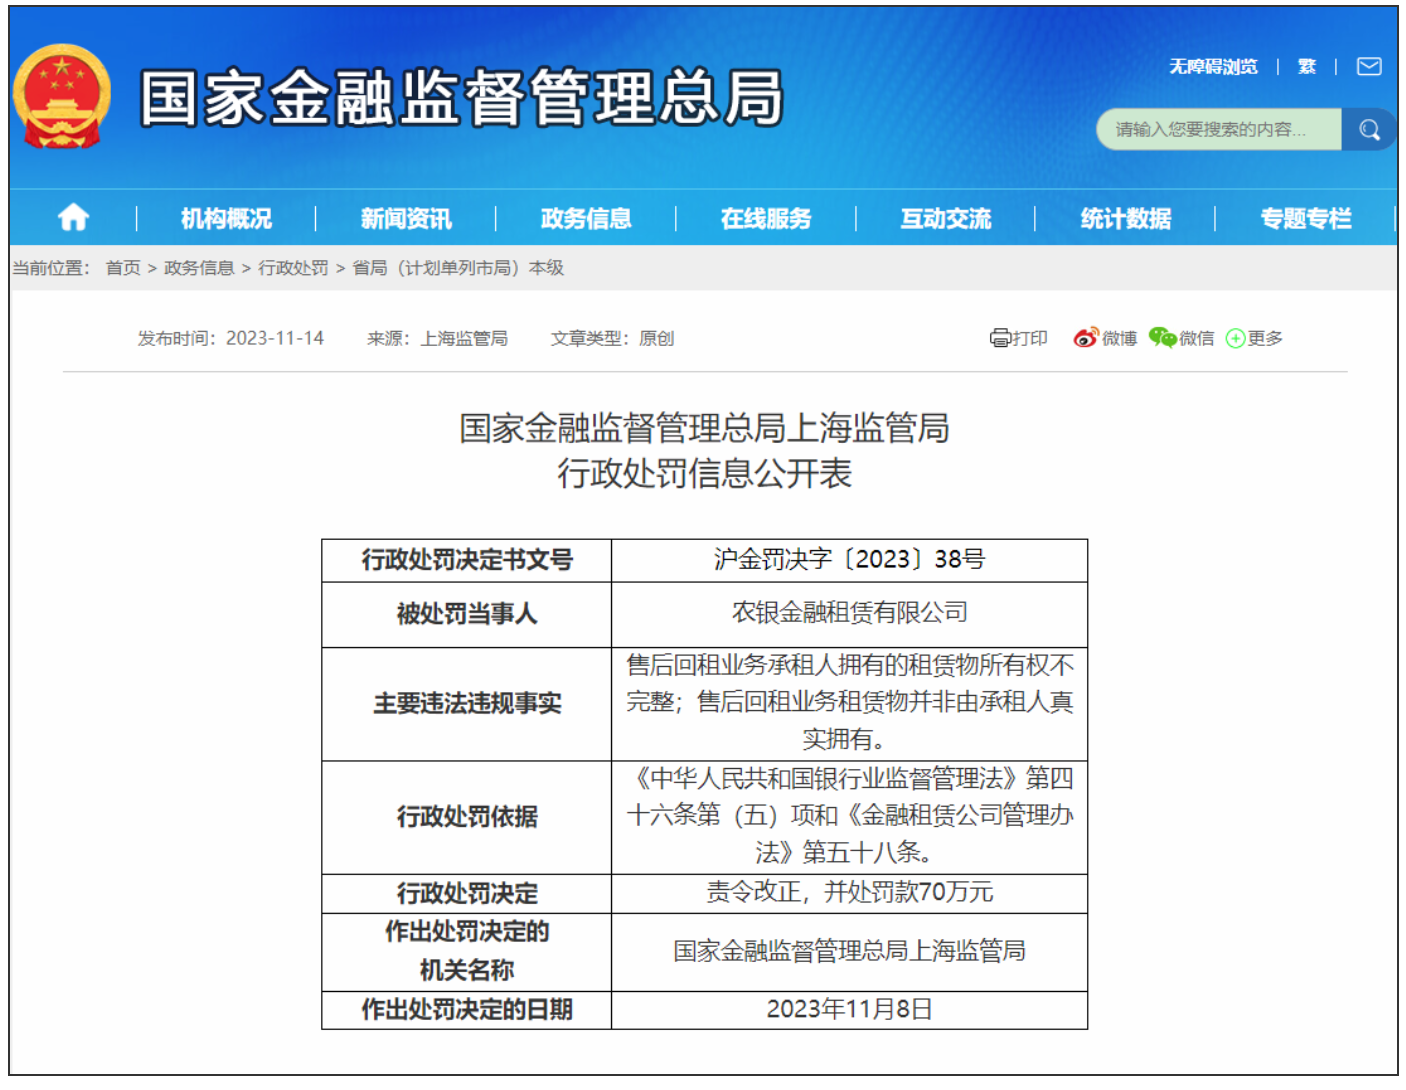Select the 专题专栏 menu item
This screenshot has width=1406, height=1090.
click(x=1305, y=218)
